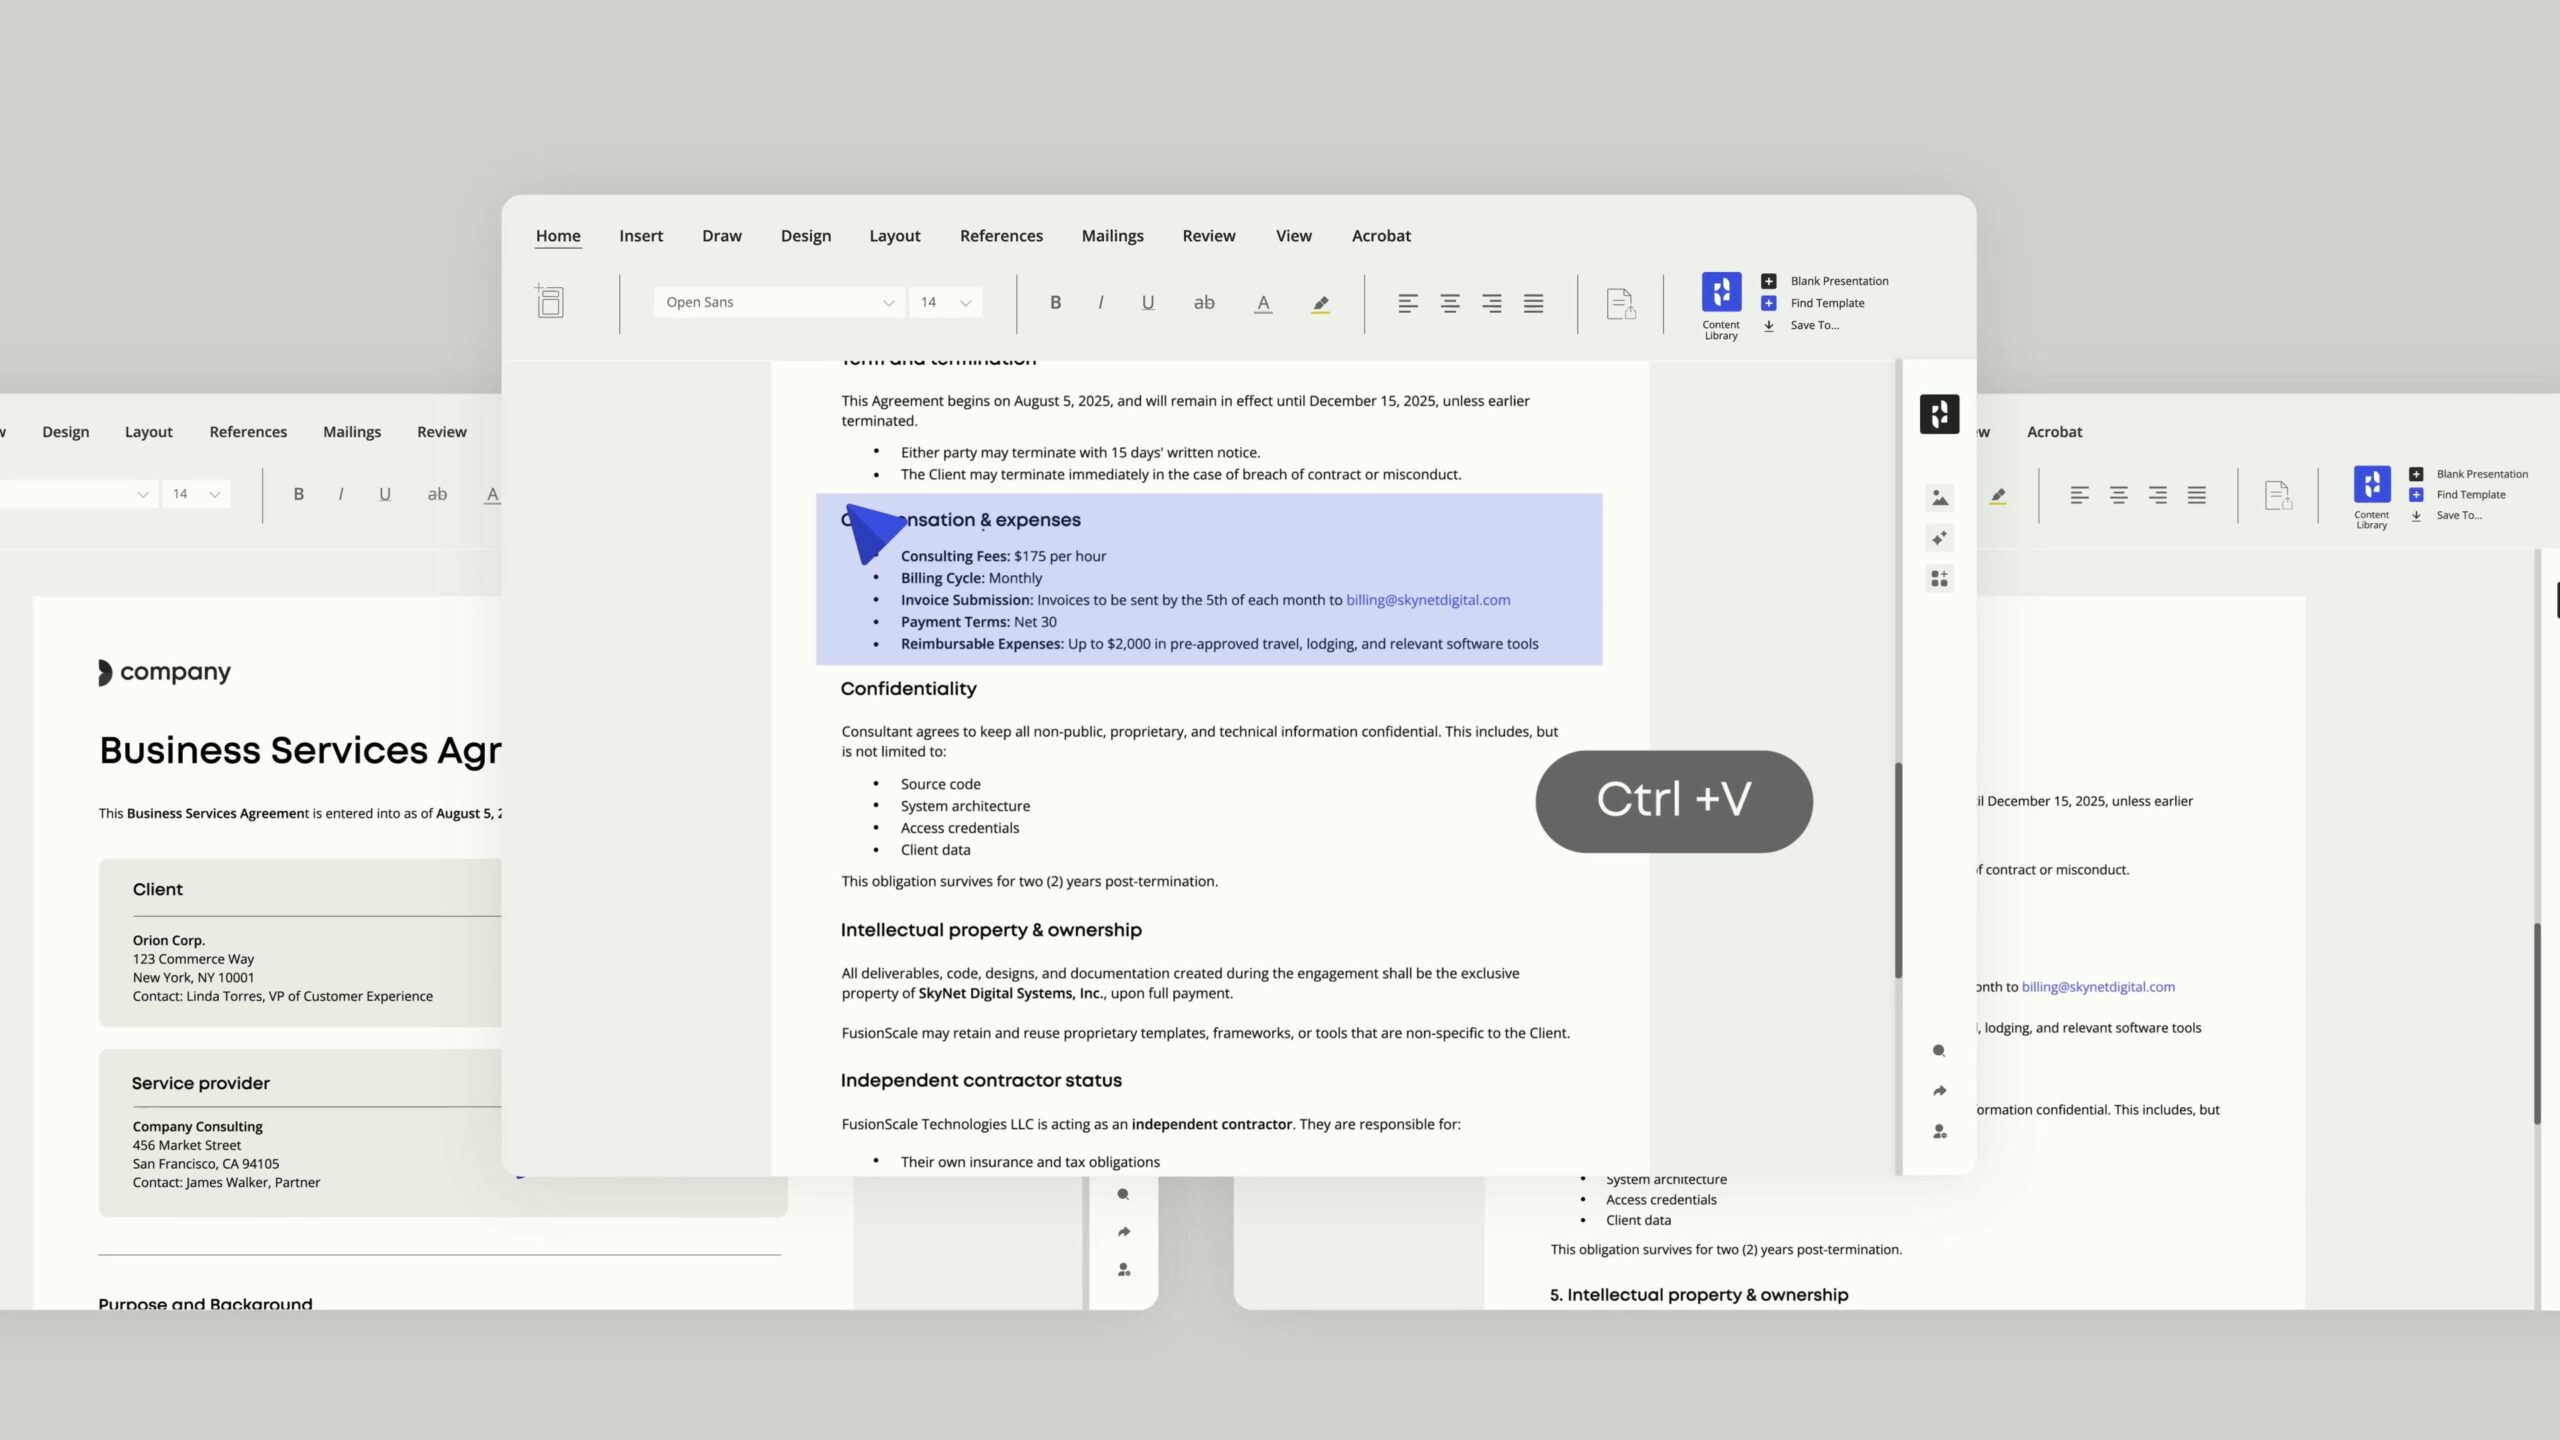Open Review tab in front window
The image size is (2560, 1440).
pos(1209,236)
